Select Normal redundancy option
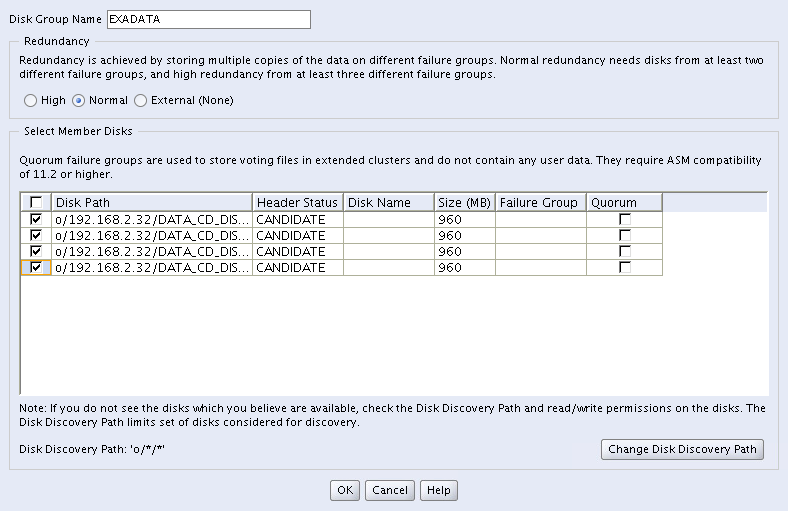This screenshot has width=788, height=511. click(x=79, y=100)
